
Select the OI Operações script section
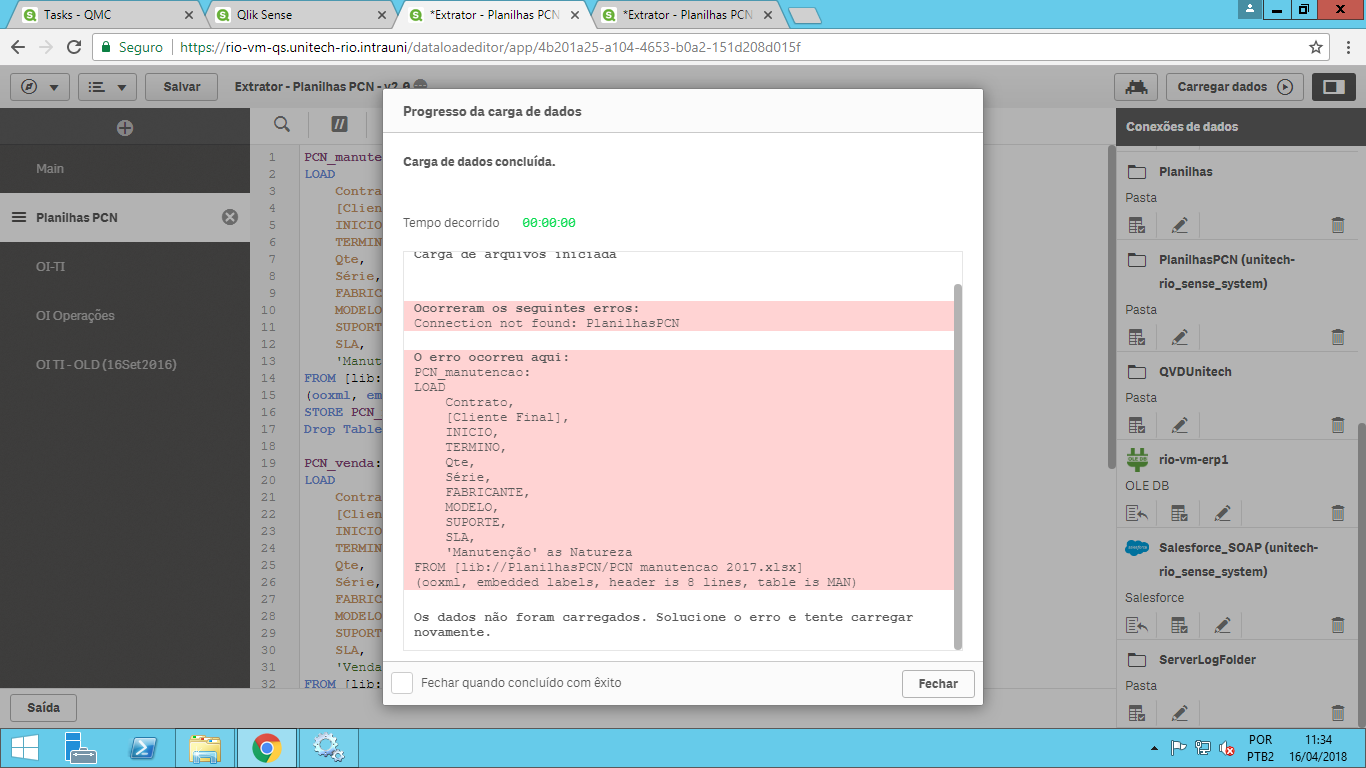coord(125,315)
